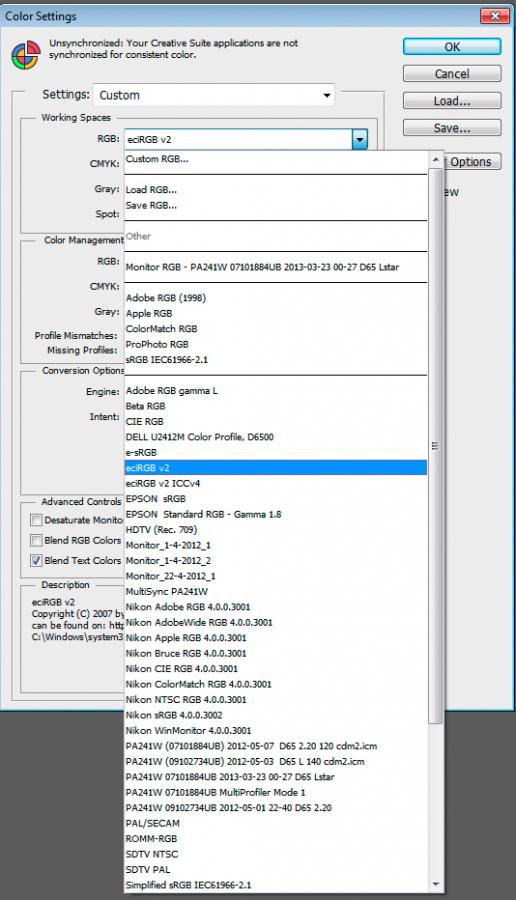Select Adobe RGB gamma L
516x900 pixels.
(276, 391)
